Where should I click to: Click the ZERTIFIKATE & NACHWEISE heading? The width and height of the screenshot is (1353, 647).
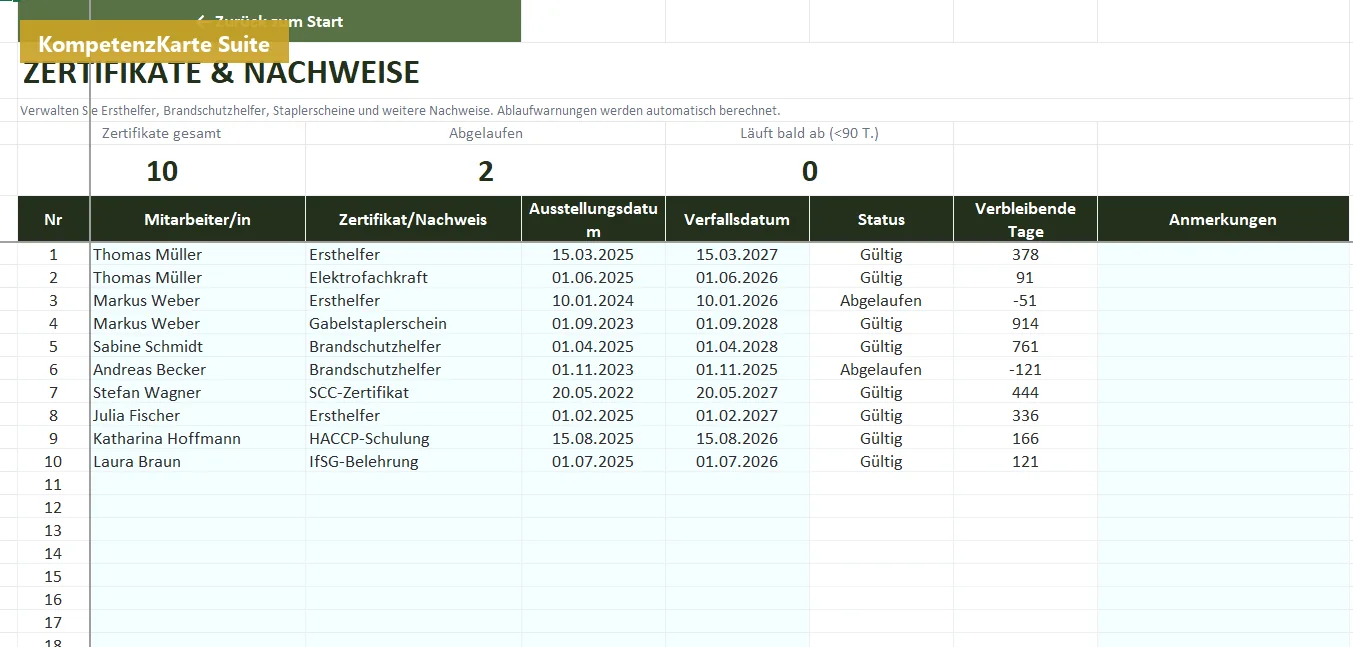click(221, 73)
